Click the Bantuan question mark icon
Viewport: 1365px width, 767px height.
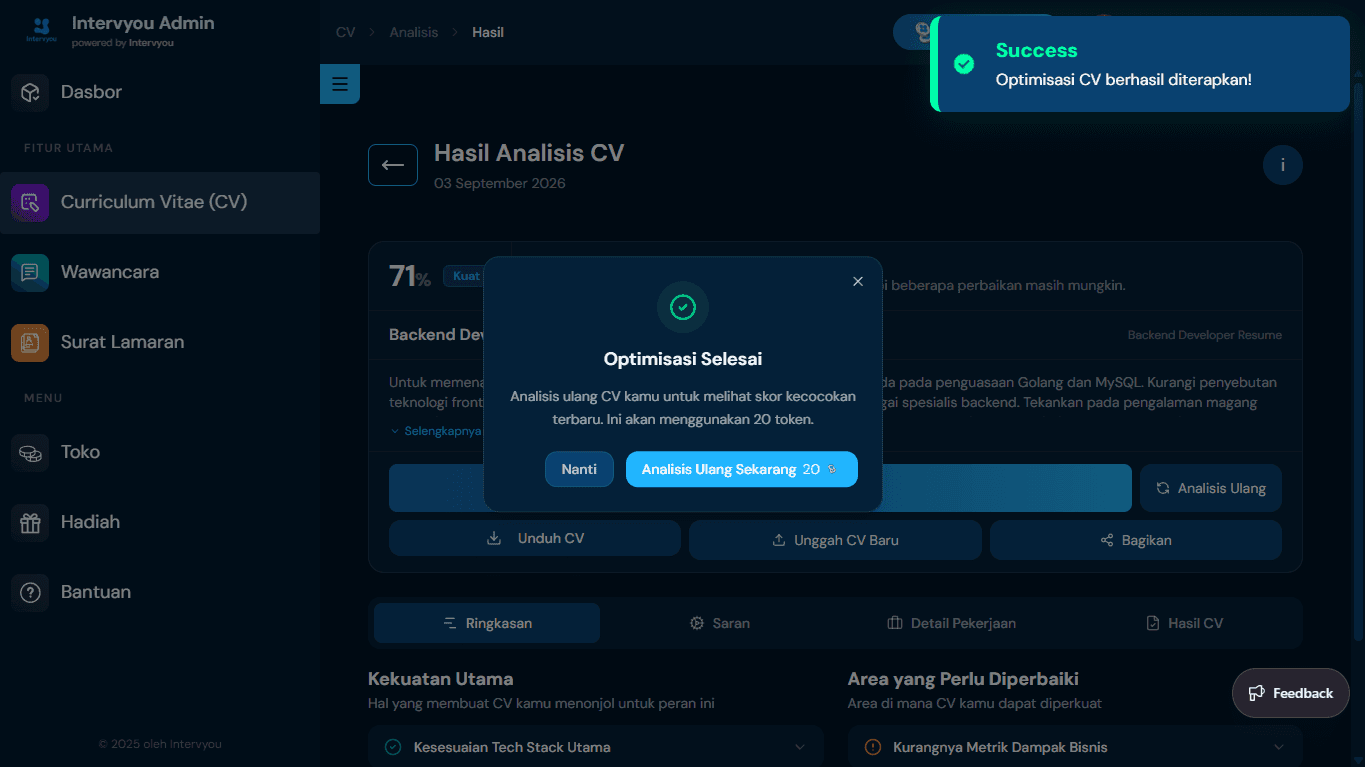click(x=30, y=592)
